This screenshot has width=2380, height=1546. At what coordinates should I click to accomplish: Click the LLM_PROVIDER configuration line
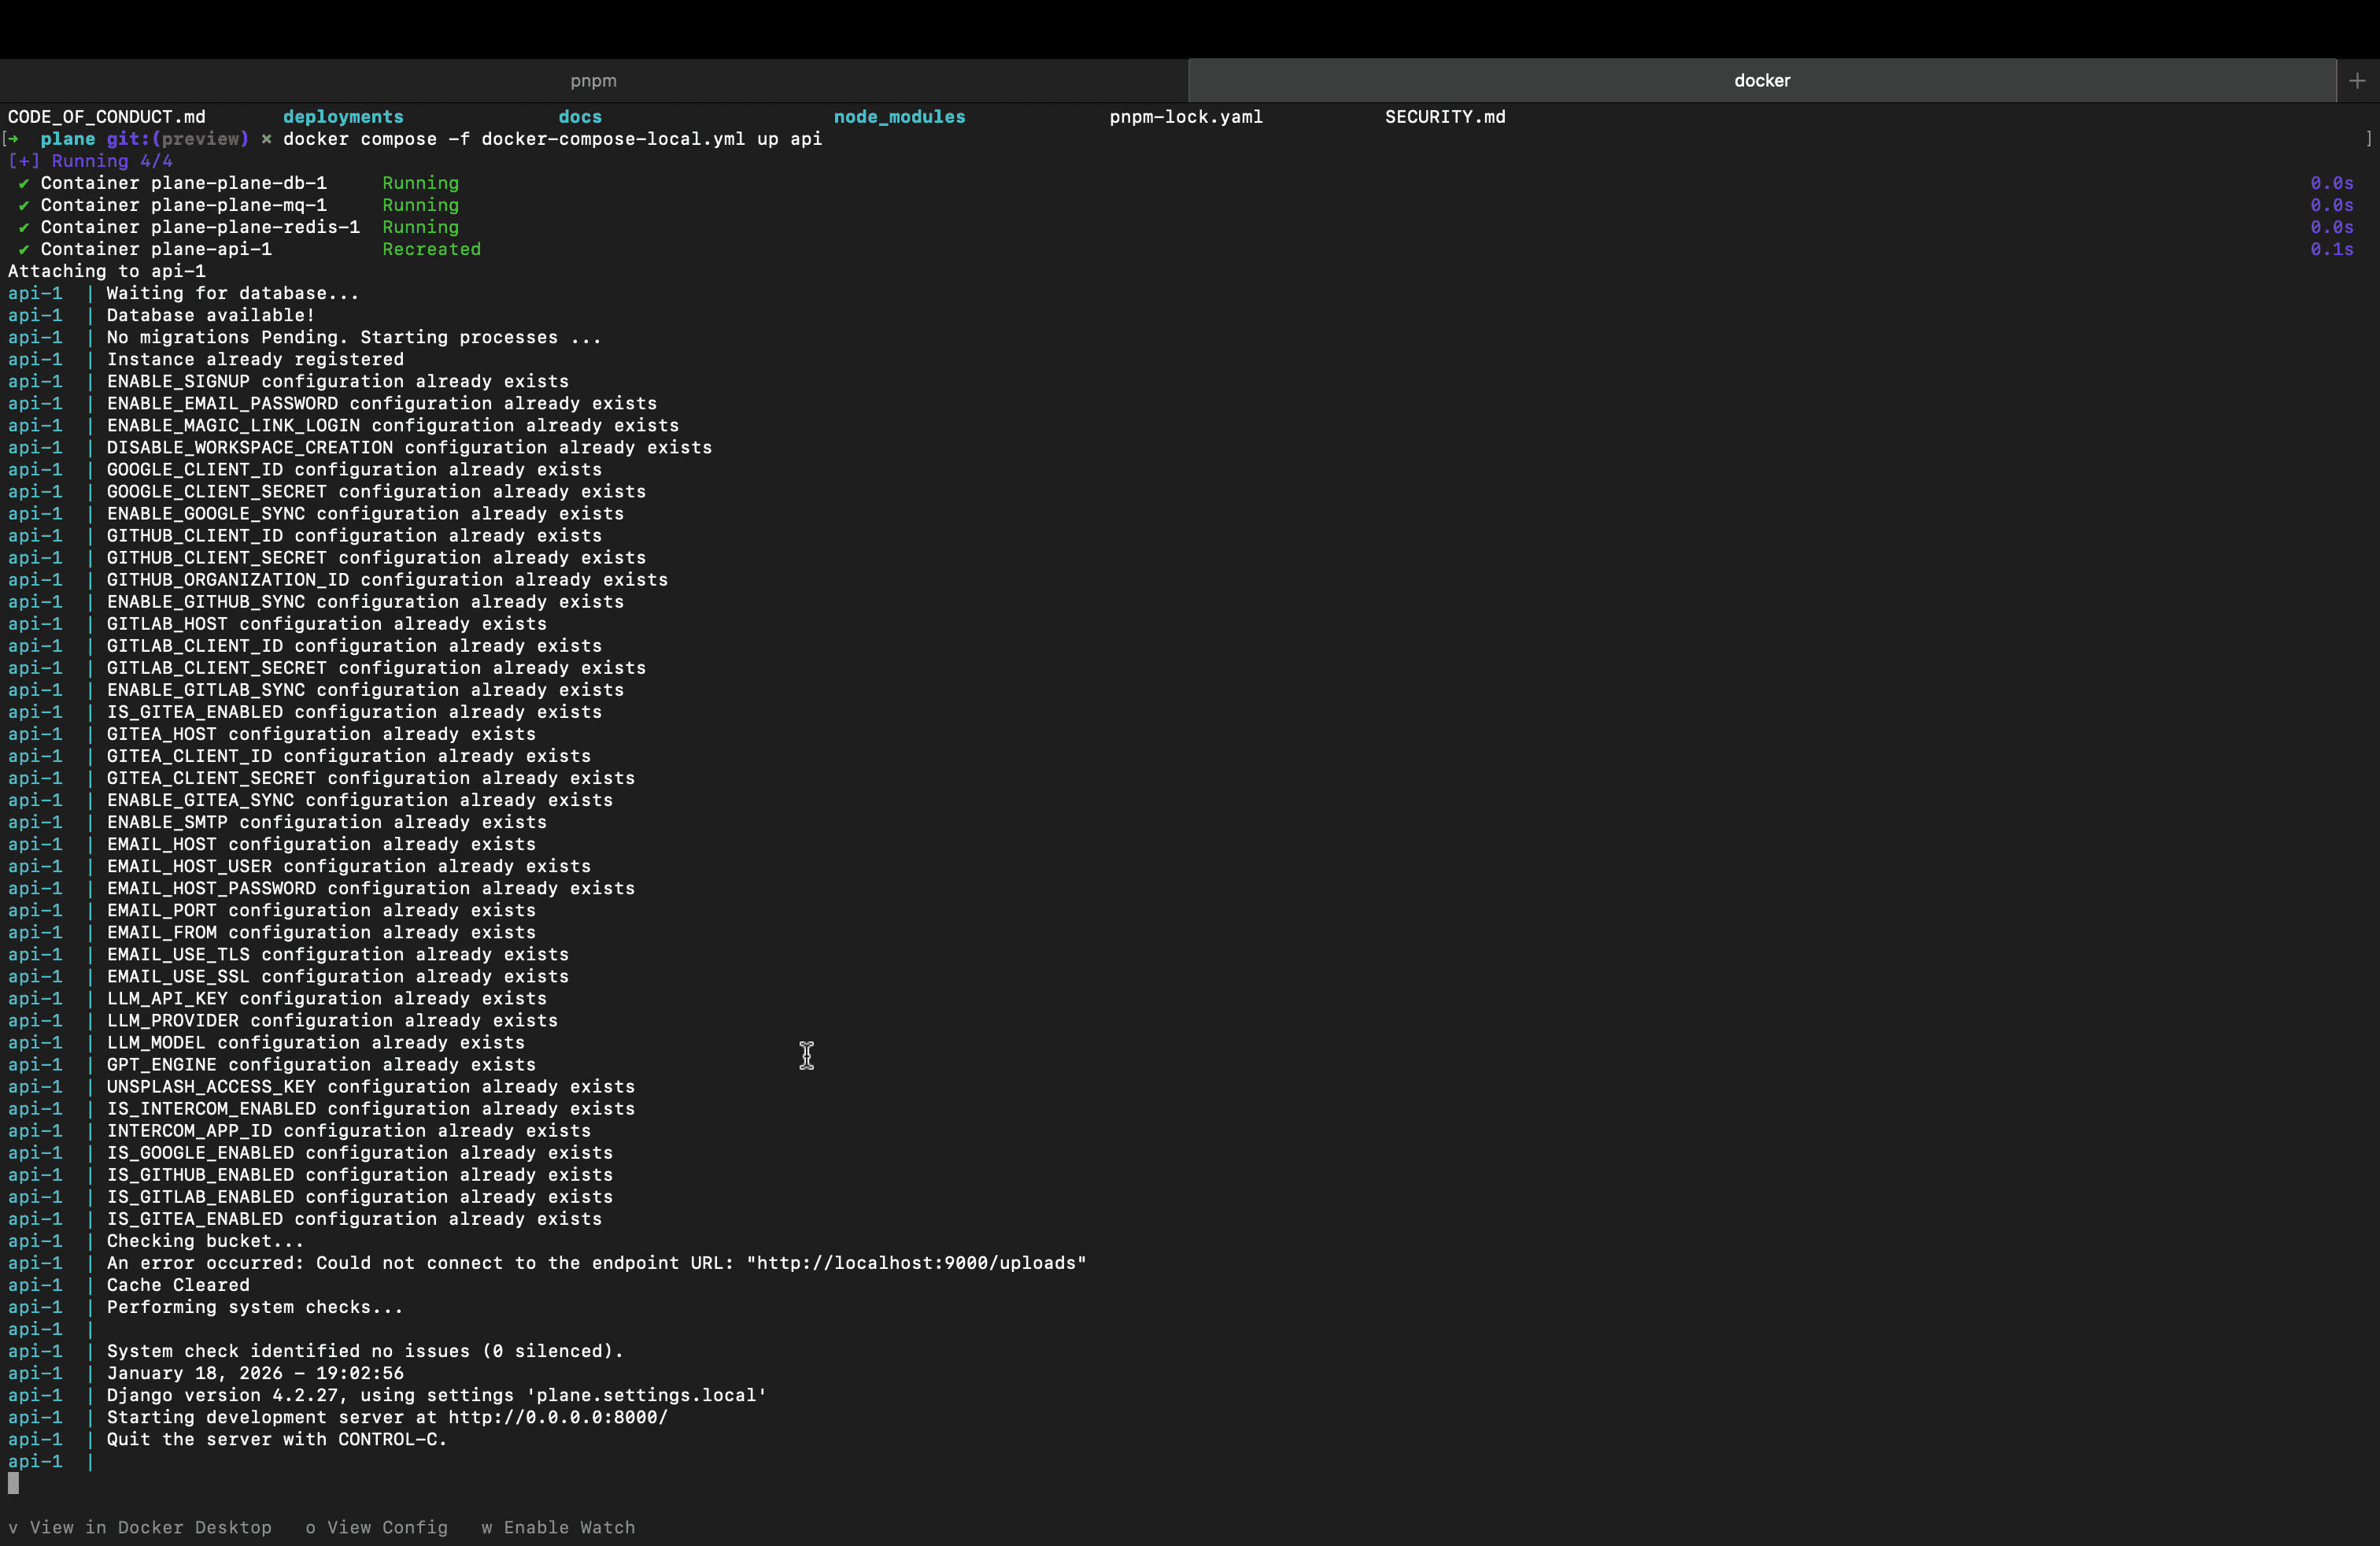[x=332, y=1020]
